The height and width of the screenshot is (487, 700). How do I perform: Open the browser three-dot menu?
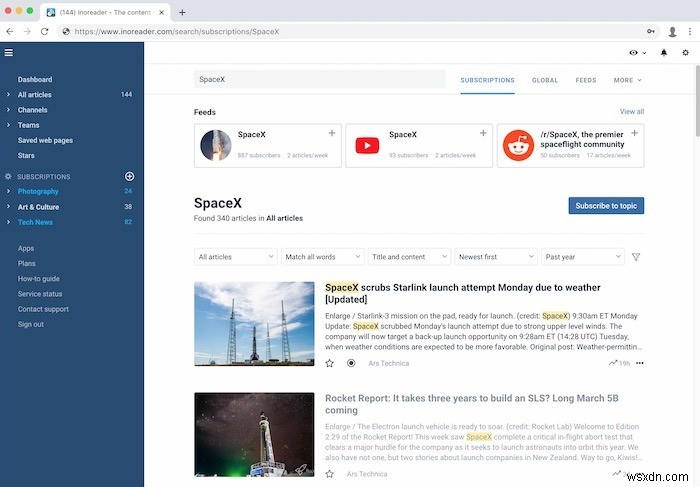click(690, 31)
